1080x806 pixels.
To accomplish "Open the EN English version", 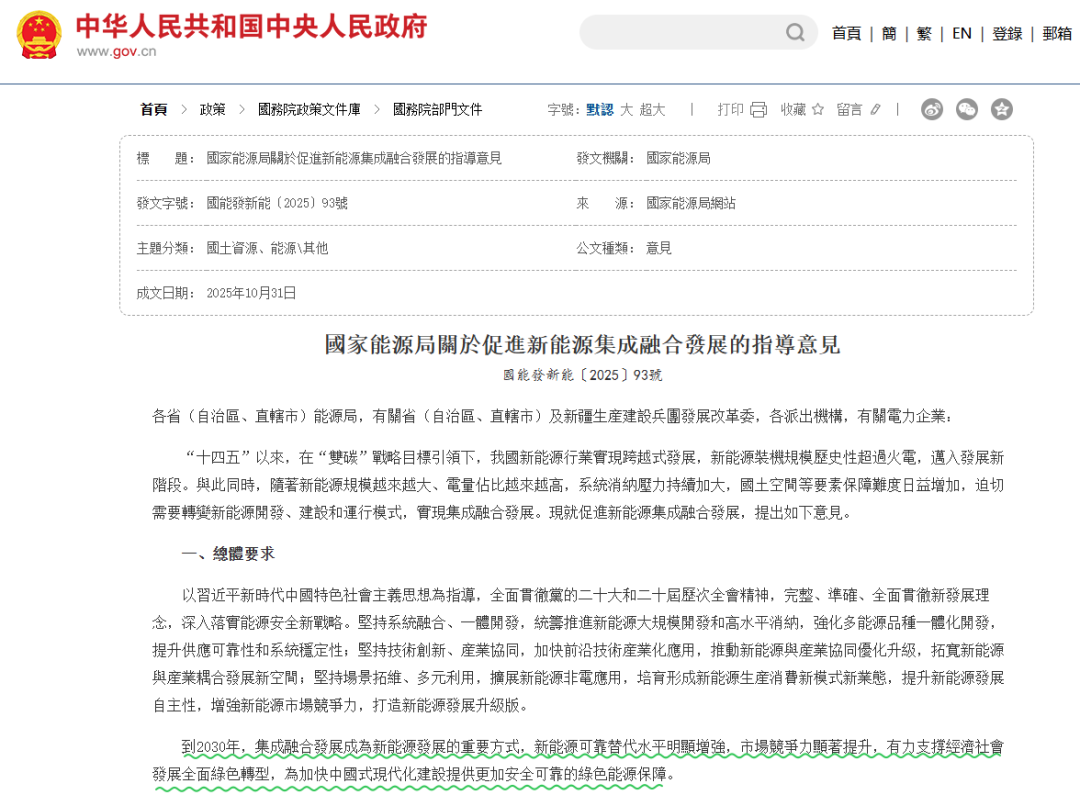I will (x=961, y=33).
